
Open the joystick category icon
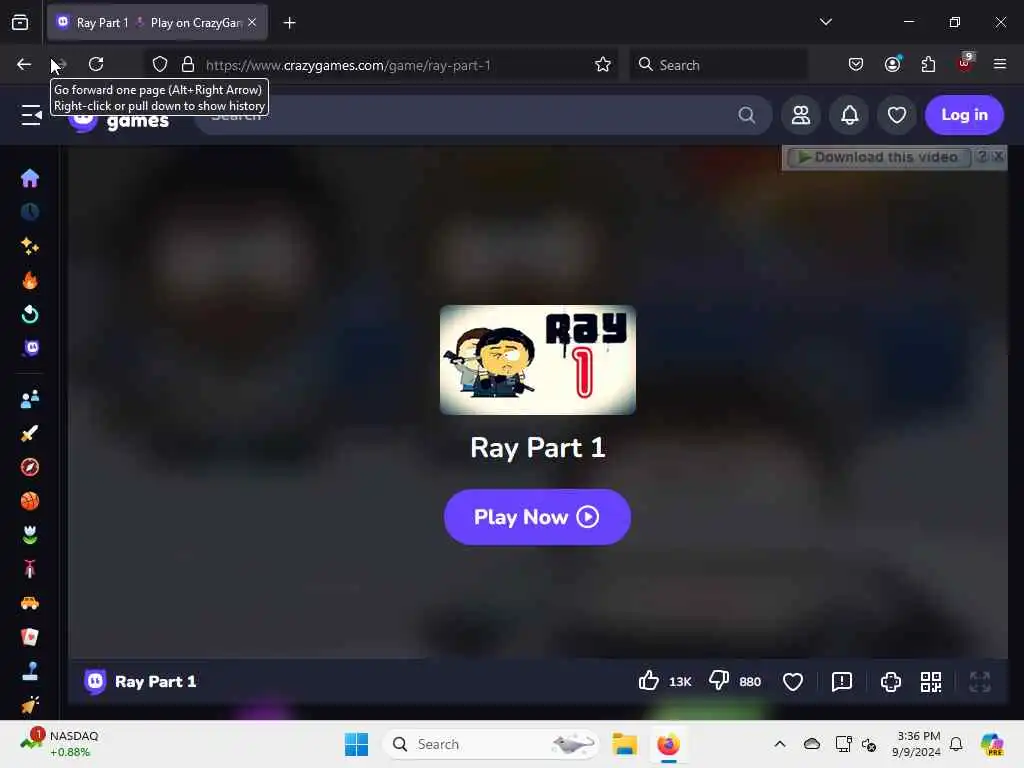30,671
